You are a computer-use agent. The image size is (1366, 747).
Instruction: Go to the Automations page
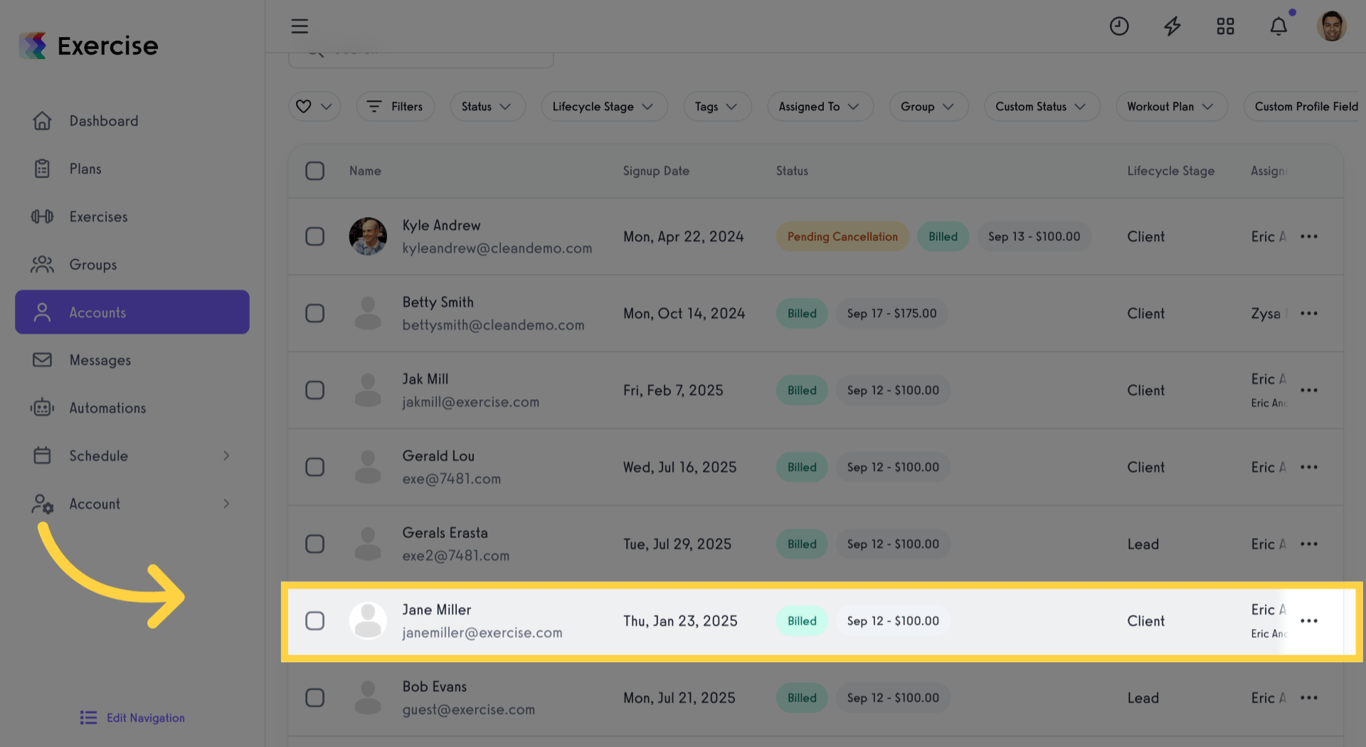(x=107, y=407)
